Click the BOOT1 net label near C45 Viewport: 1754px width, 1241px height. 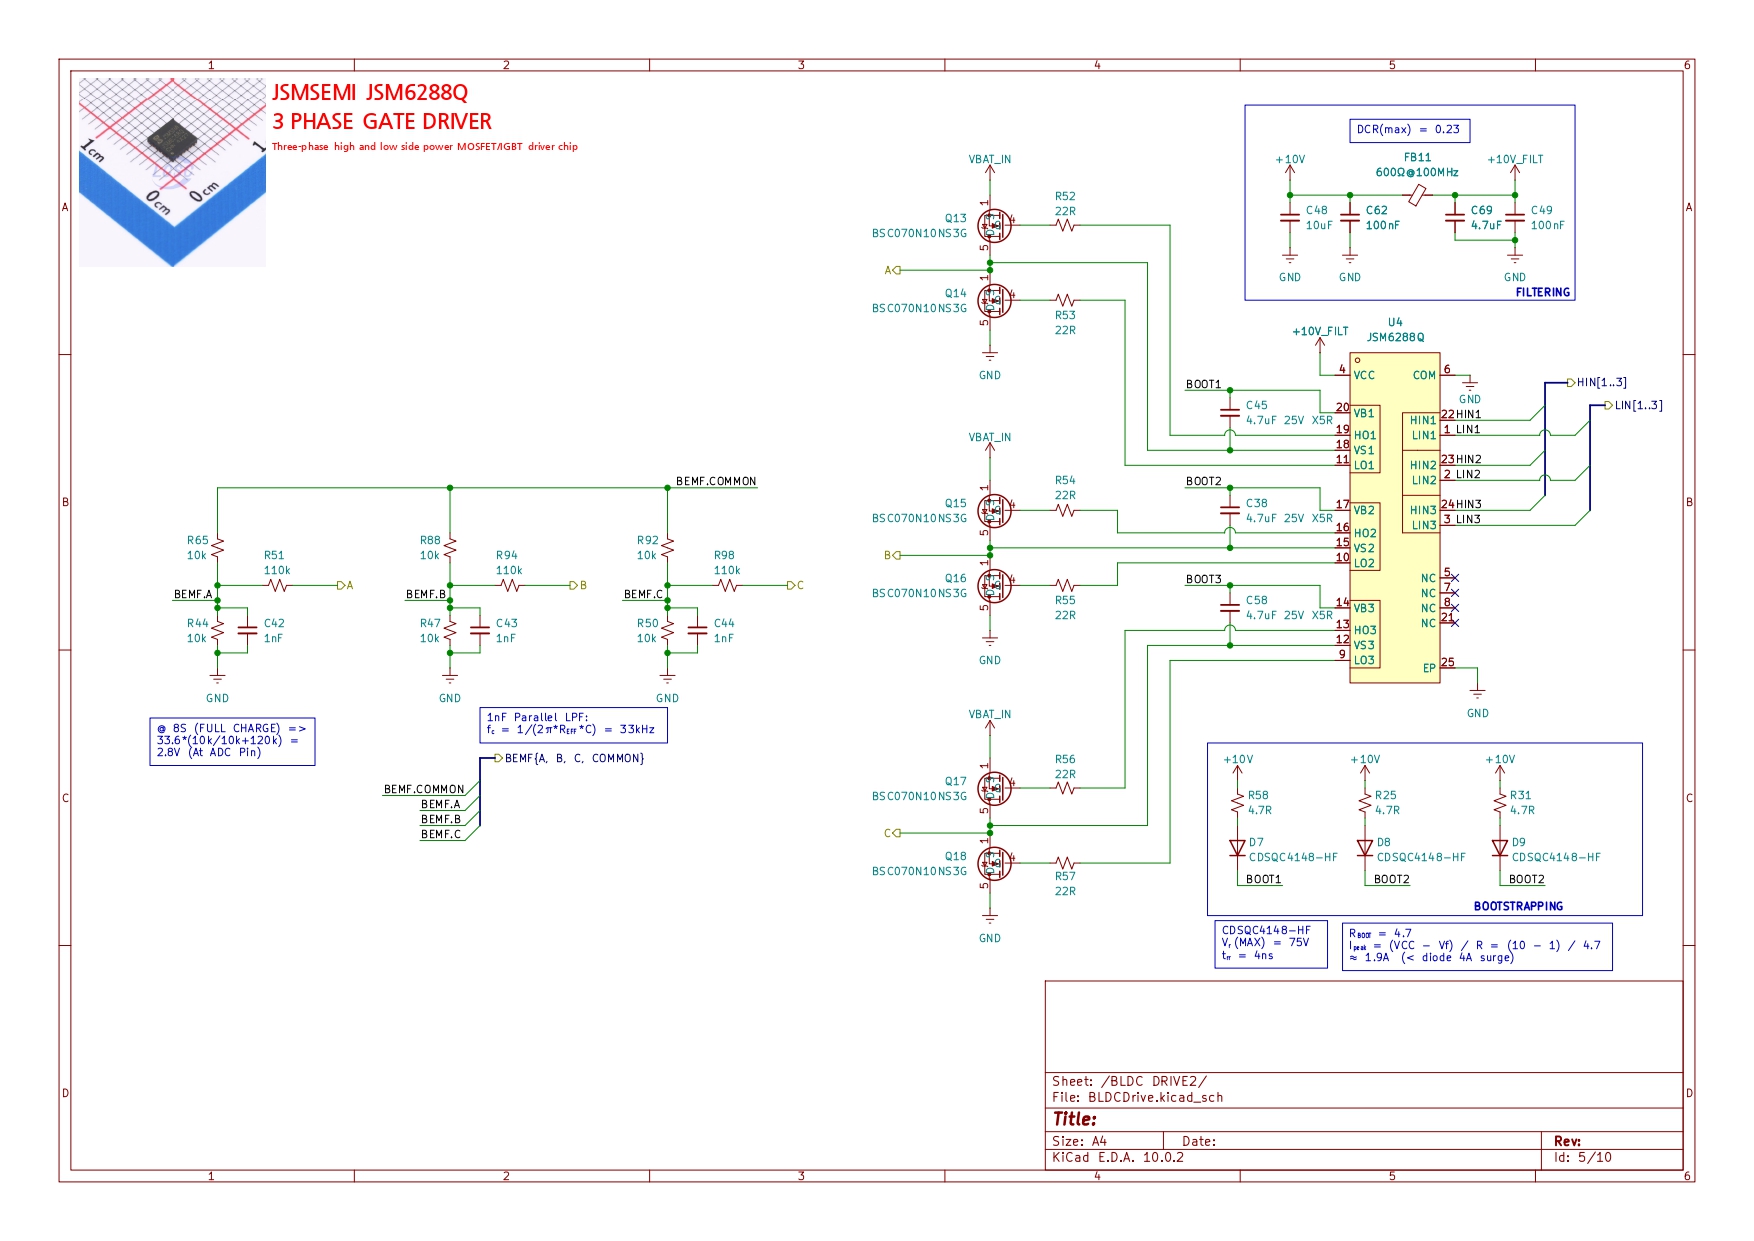[1203, 384]
